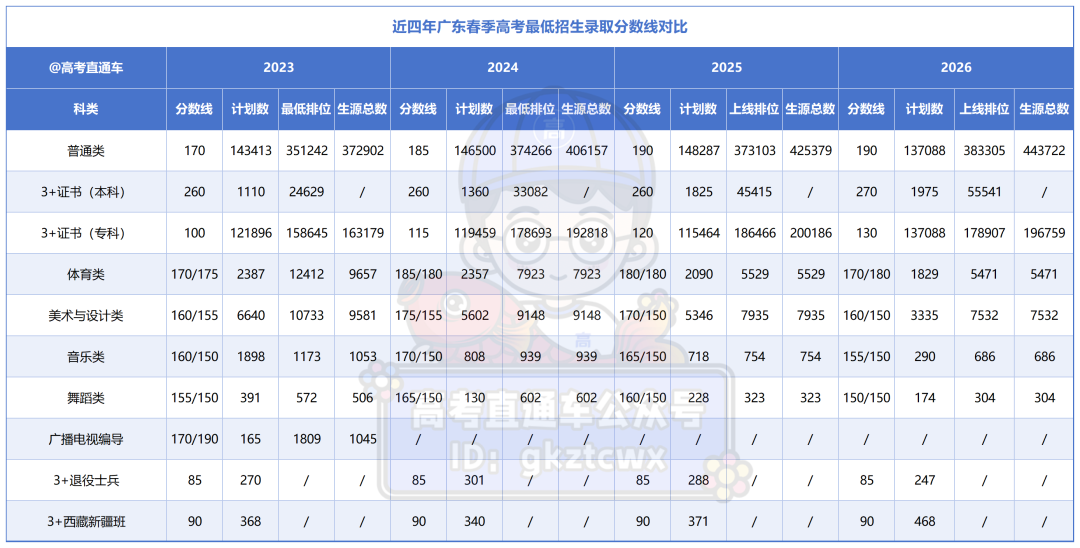Click the 科类 column header
Image resolution: width=1080 pixels, height=548 pixels.
point(86,109)
